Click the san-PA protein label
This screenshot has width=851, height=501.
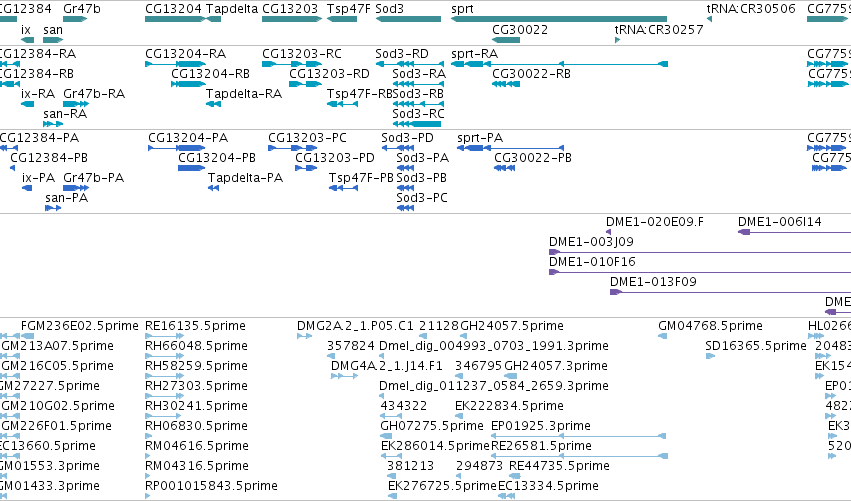(x=67, y=198)
